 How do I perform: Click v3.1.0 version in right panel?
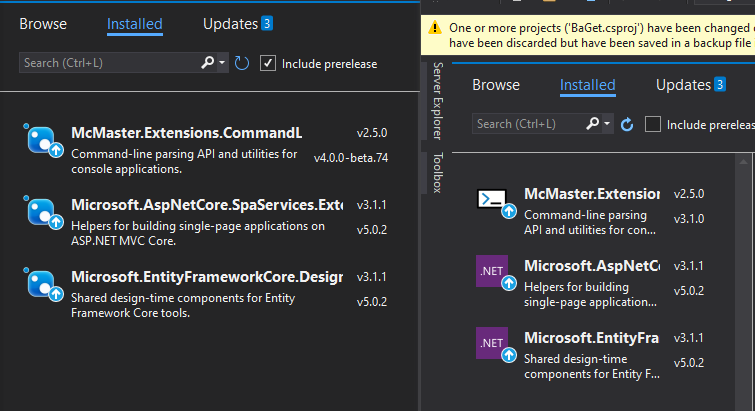[689, 219]
